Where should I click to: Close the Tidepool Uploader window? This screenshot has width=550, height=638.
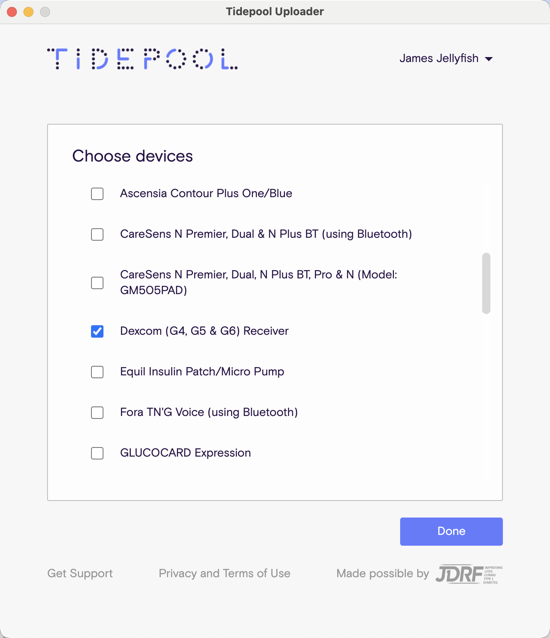click(x=12, y=12)
